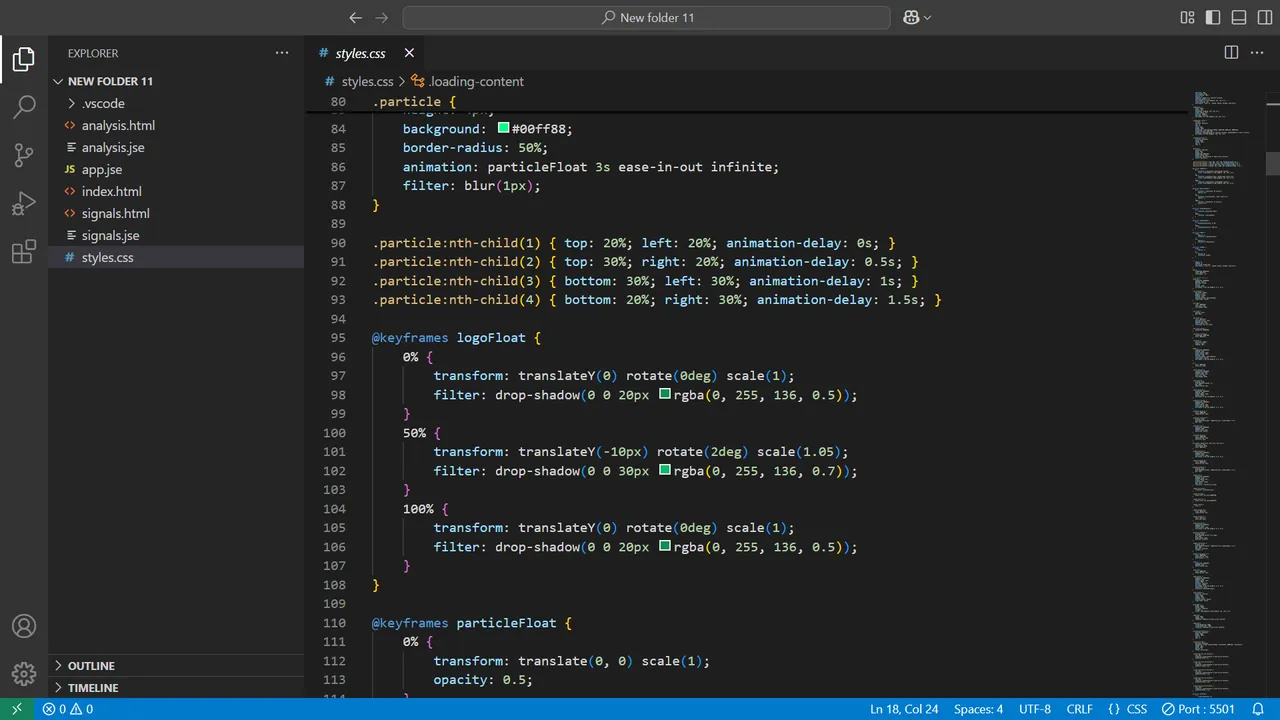Click .loading-content breadcrumb item
Image resolution: width=1280 pixels, height=720 pixels.
pyautogui.click(x=476, y=81)
